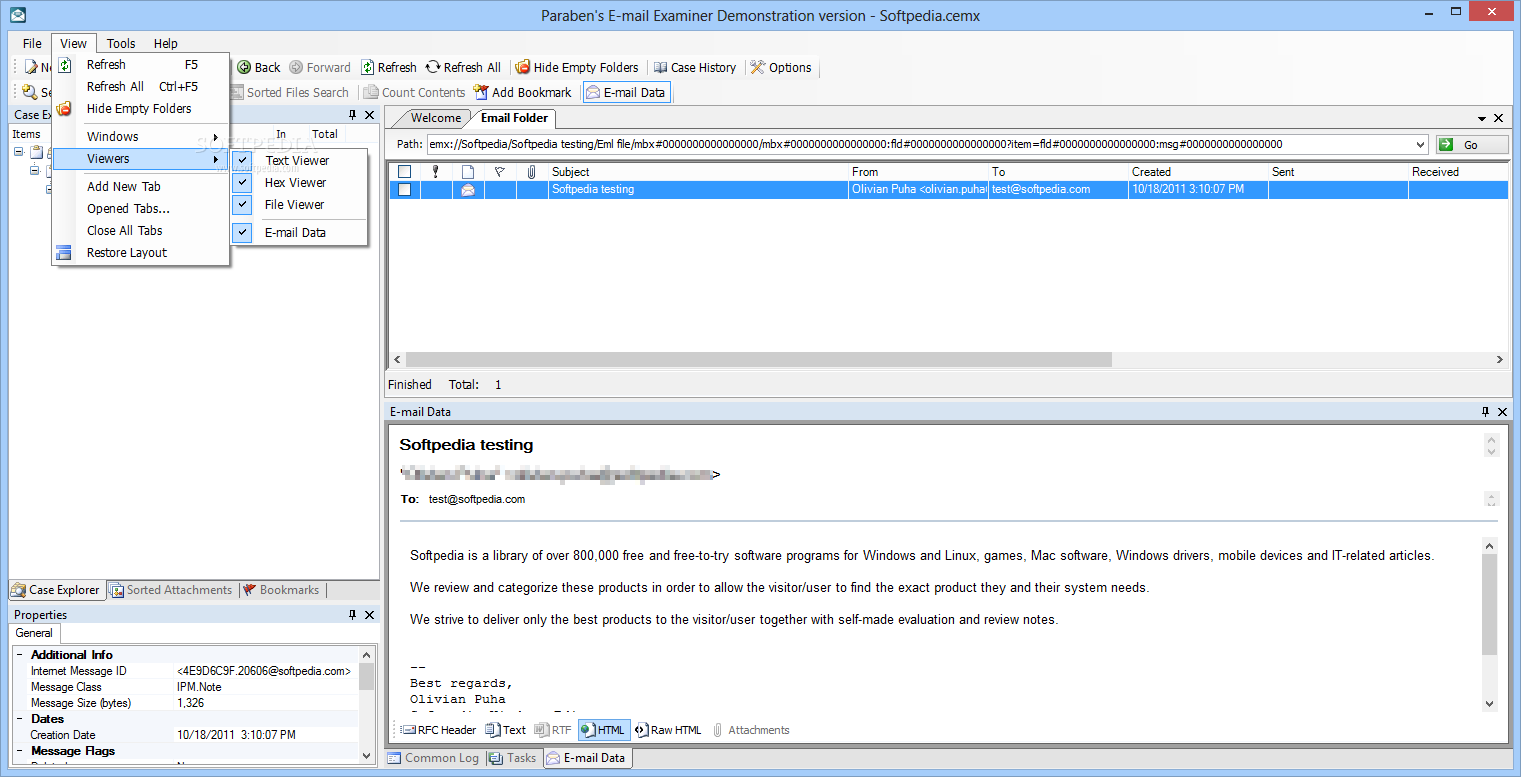Toggle select-all checkbox in email list header
Image resolution: width=1521 pixels, height=777 pixels.
(404, 172)
